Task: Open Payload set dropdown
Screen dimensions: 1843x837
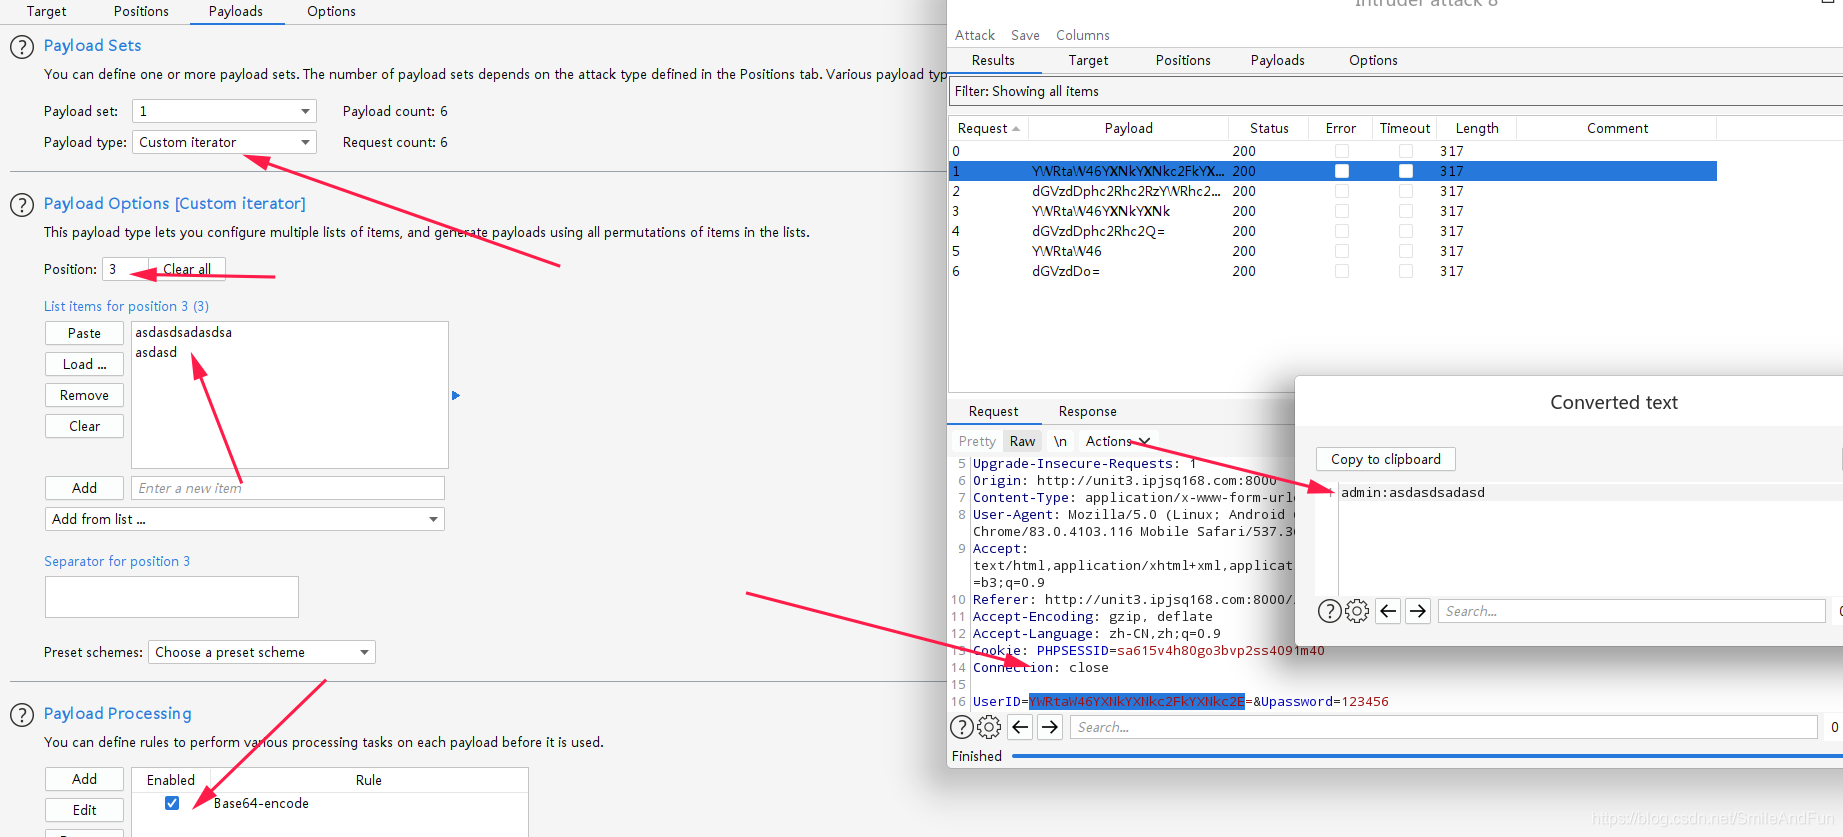Action: coord(224,111)
